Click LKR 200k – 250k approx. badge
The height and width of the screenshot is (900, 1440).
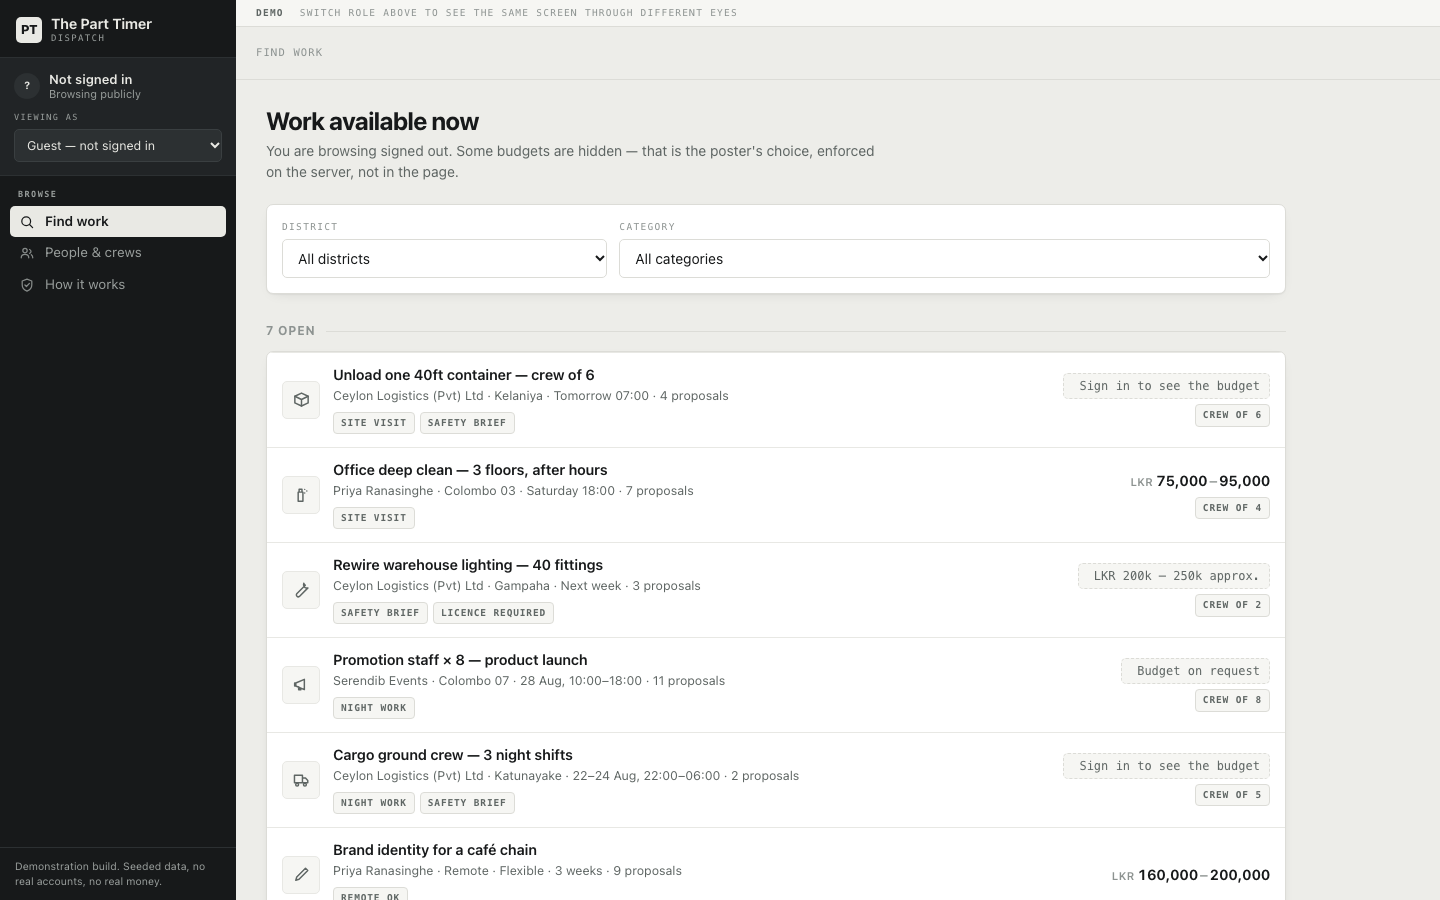click(x=1174, y=576)
